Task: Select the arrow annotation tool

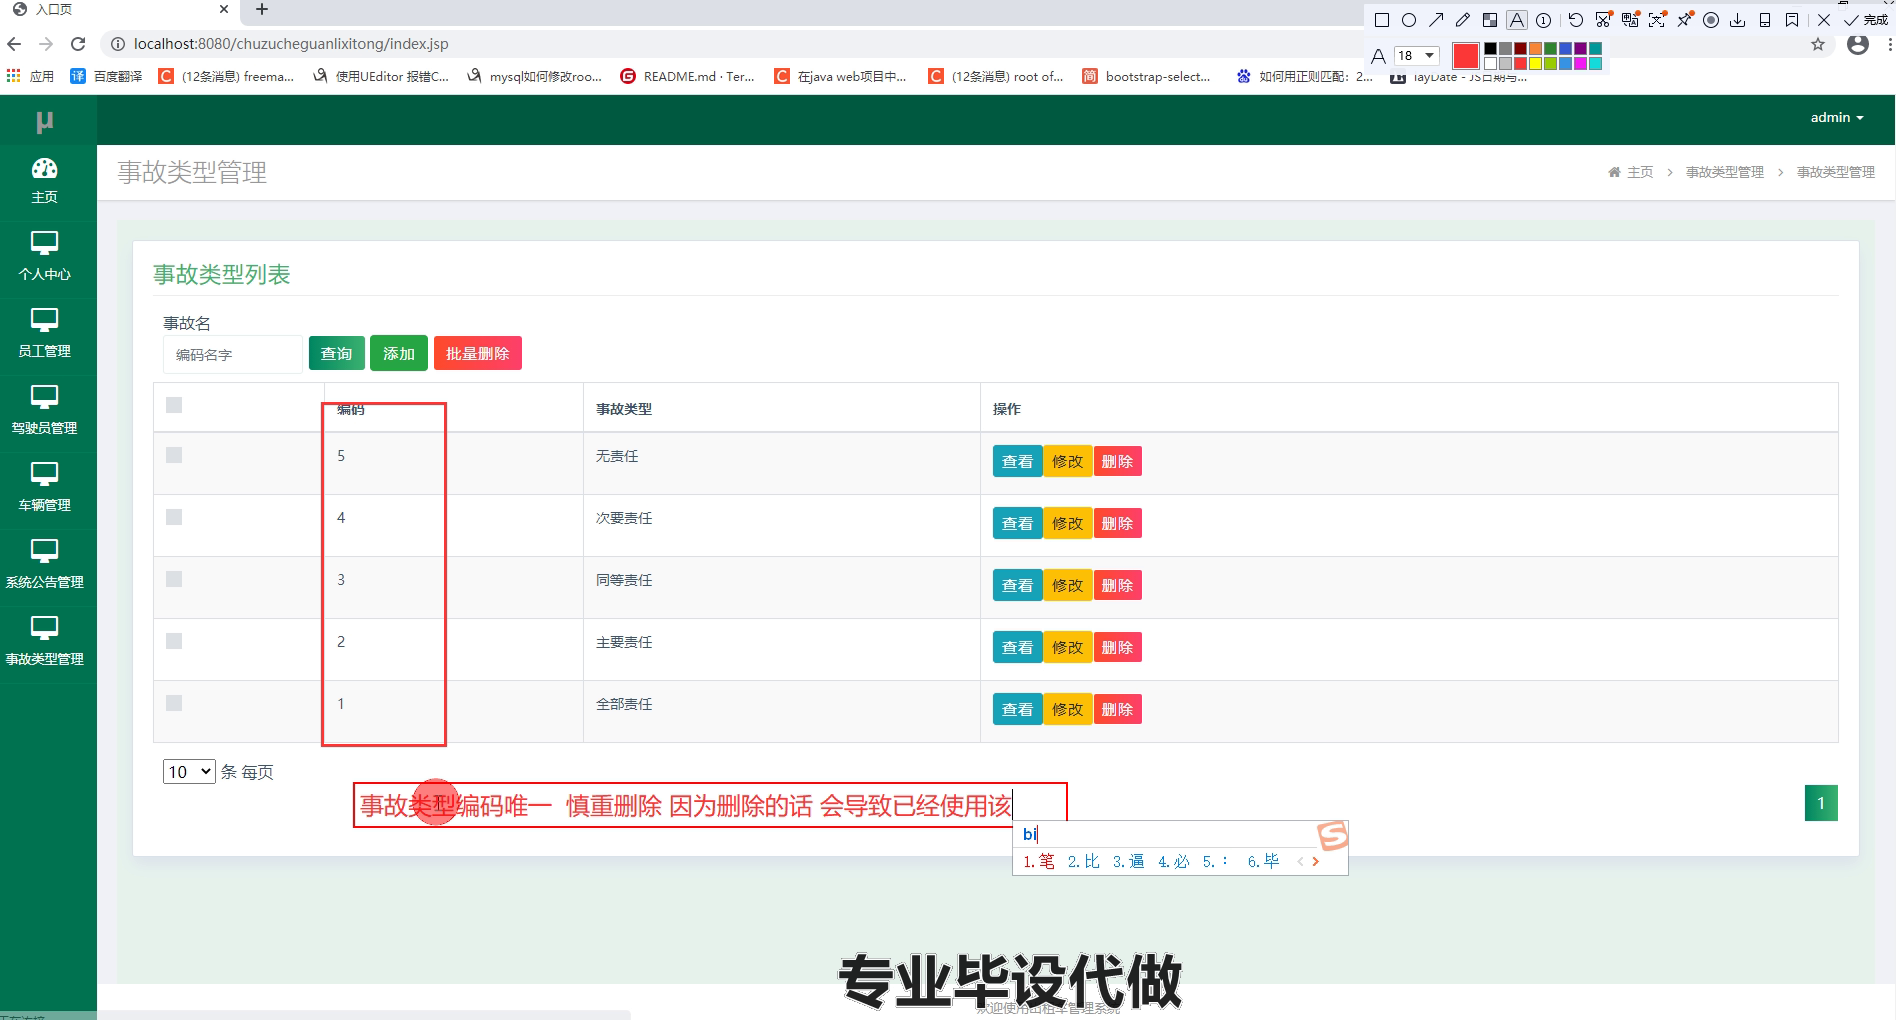Action: pyautogui.click(x=1436, y=20)
